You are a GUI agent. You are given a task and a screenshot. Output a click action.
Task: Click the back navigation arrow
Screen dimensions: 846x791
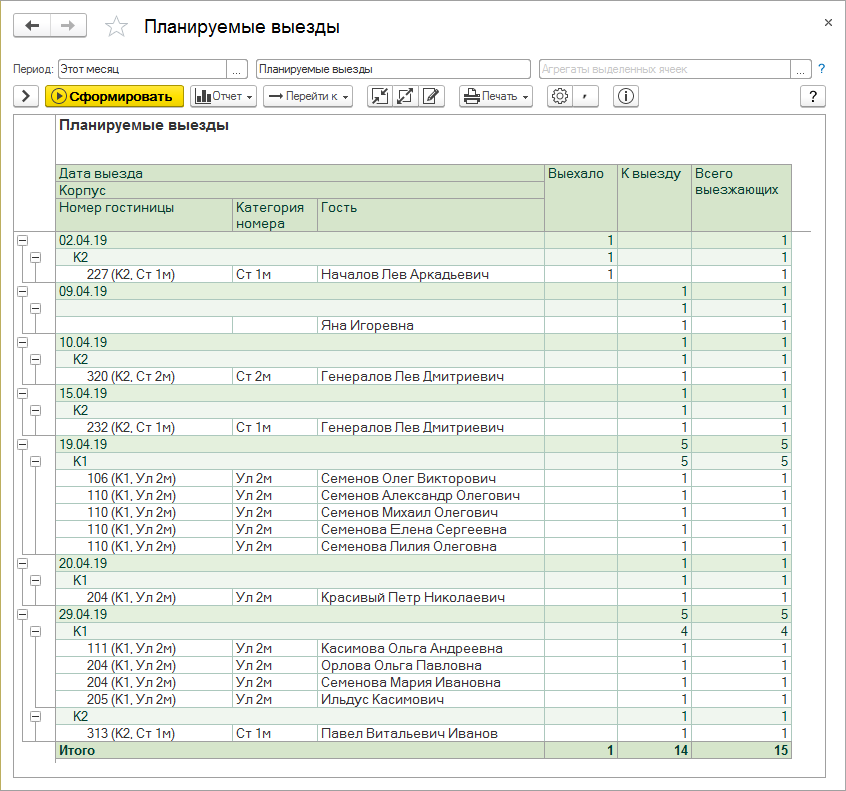[32, 27]
